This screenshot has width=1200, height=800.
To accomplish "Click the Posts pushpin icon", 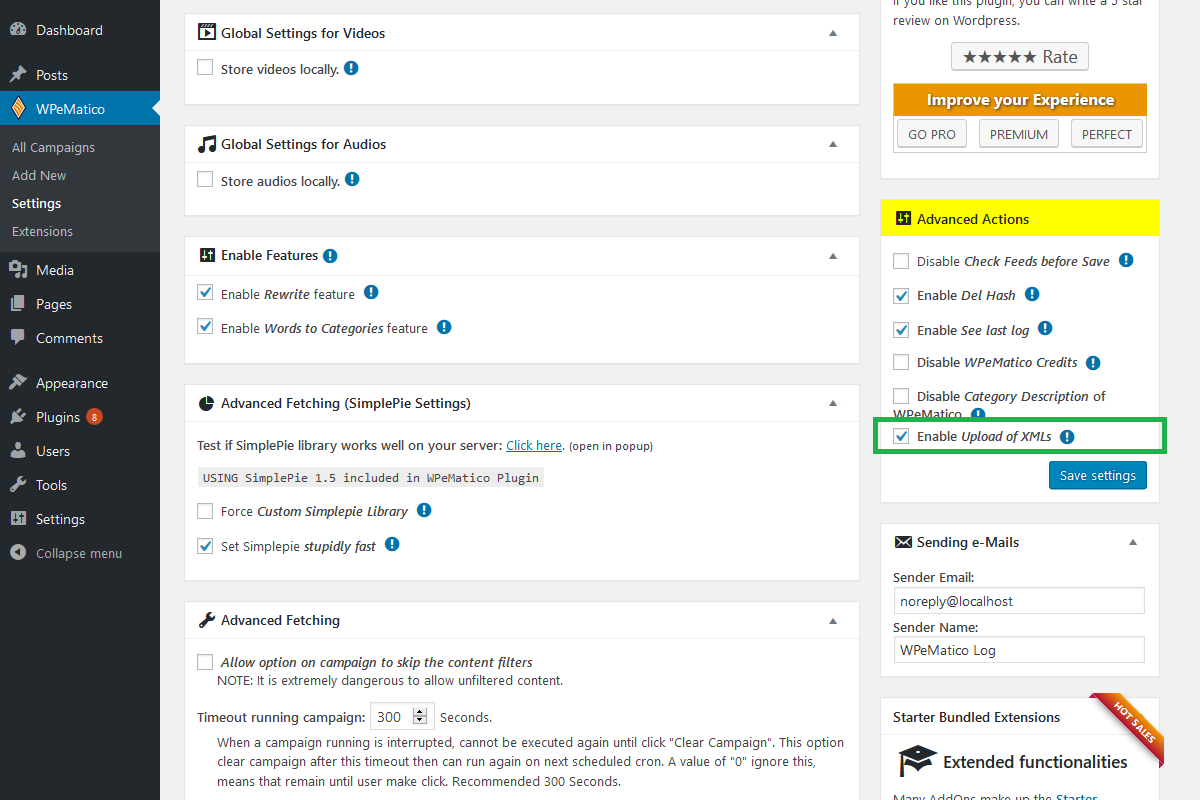I will [18, 75].
